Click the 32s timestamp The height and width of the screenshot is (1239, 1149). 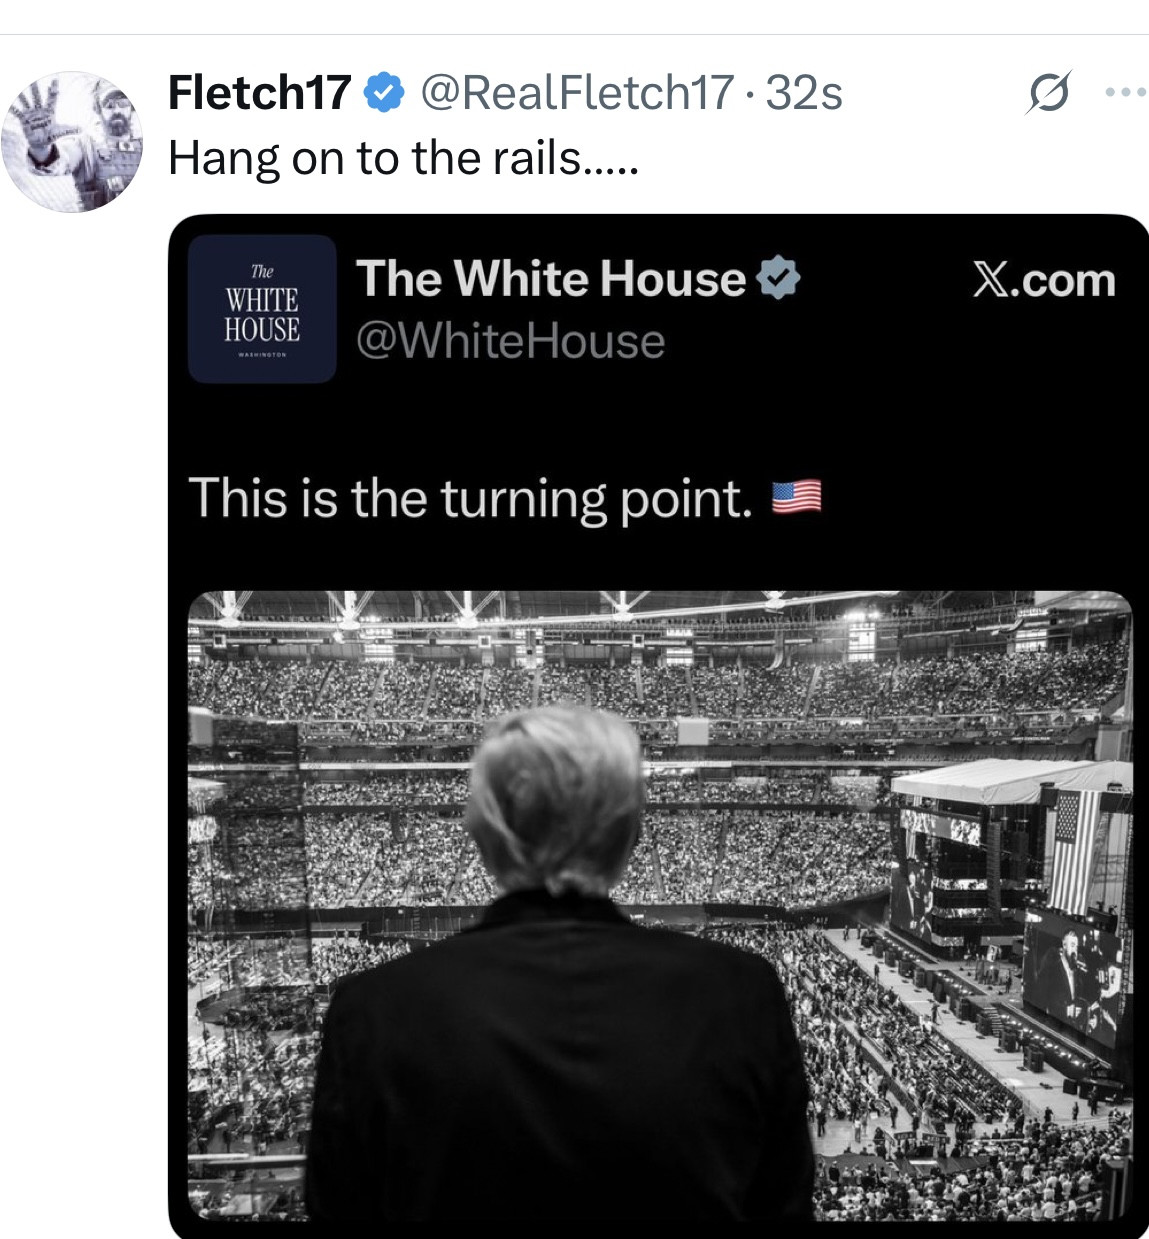tap(804, 92)
